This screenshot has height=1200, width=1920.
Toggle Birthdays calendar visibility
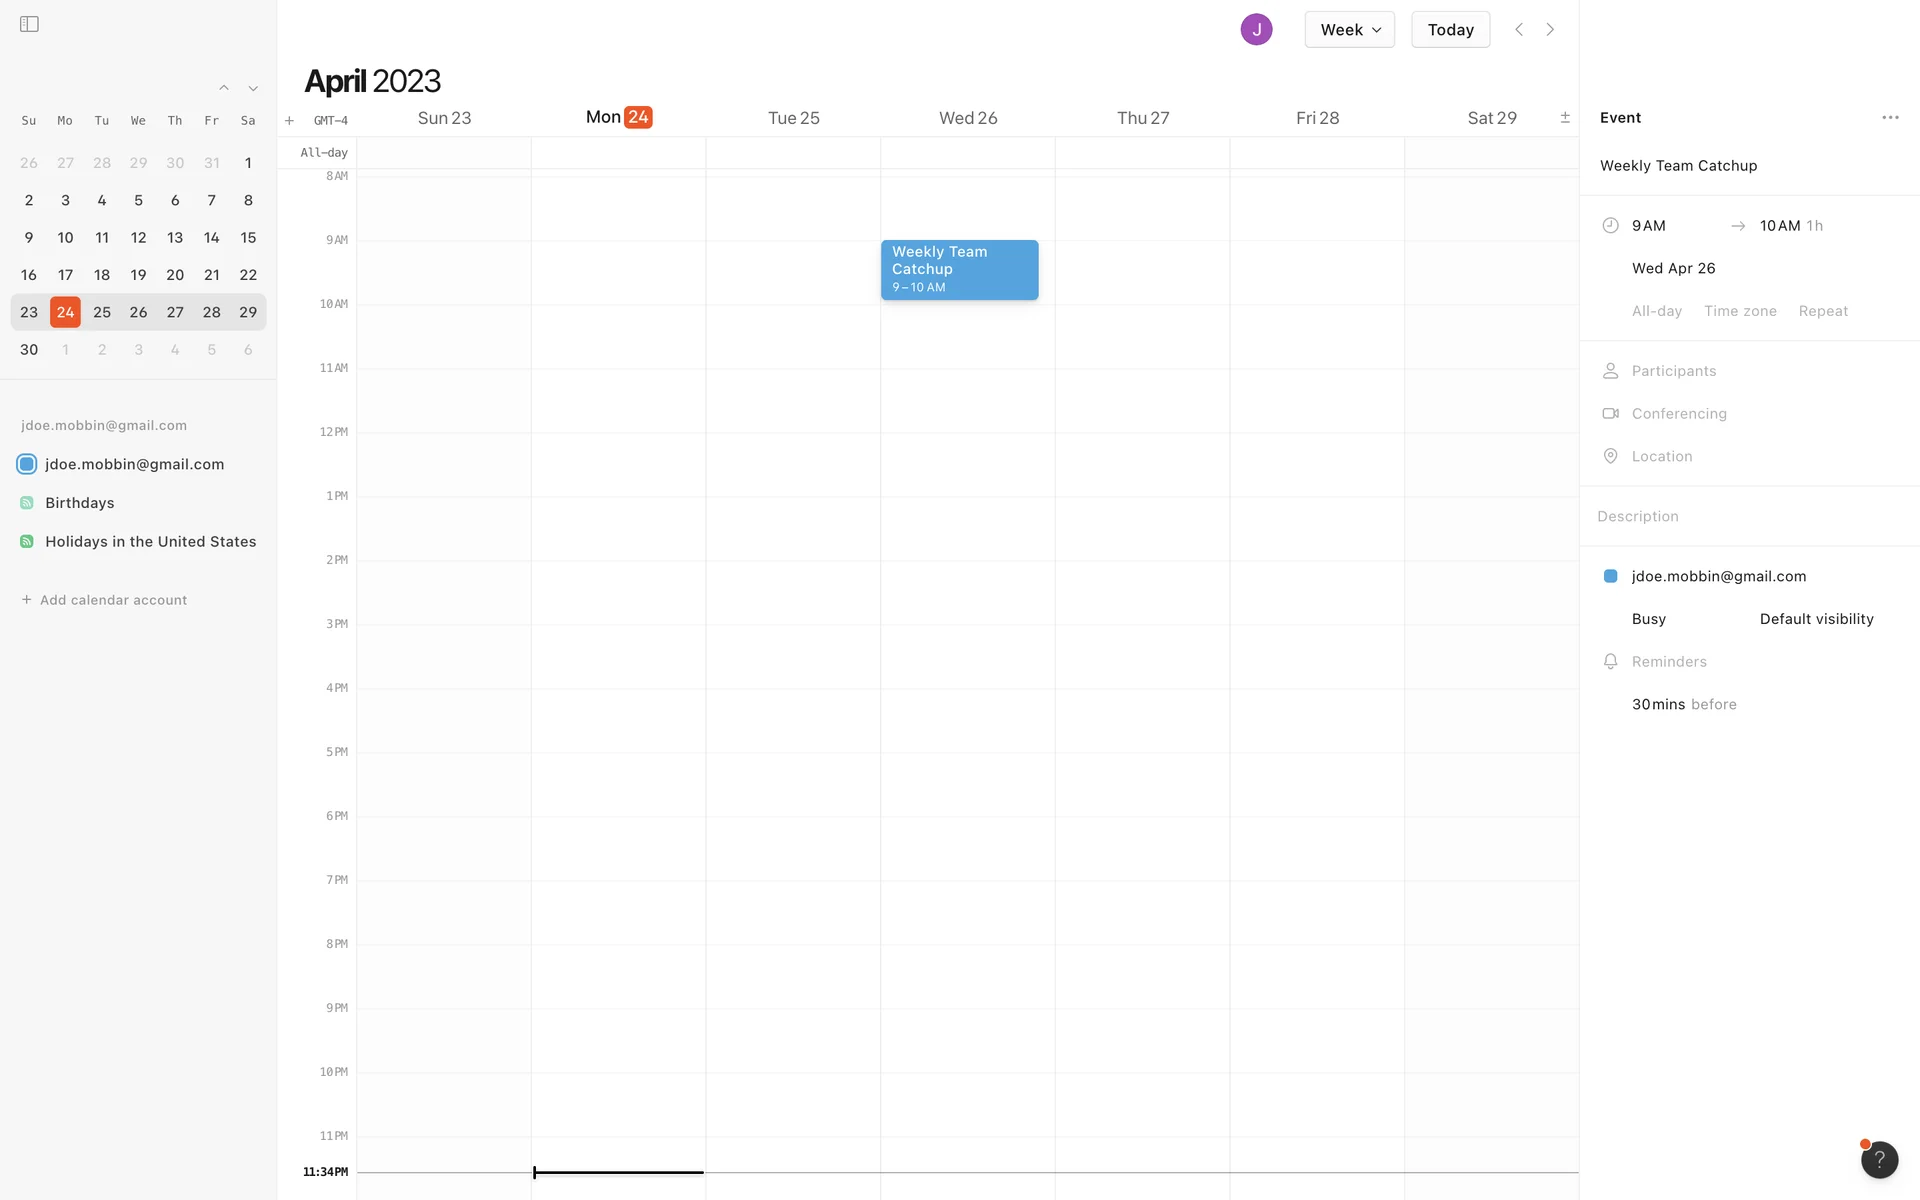27,503
